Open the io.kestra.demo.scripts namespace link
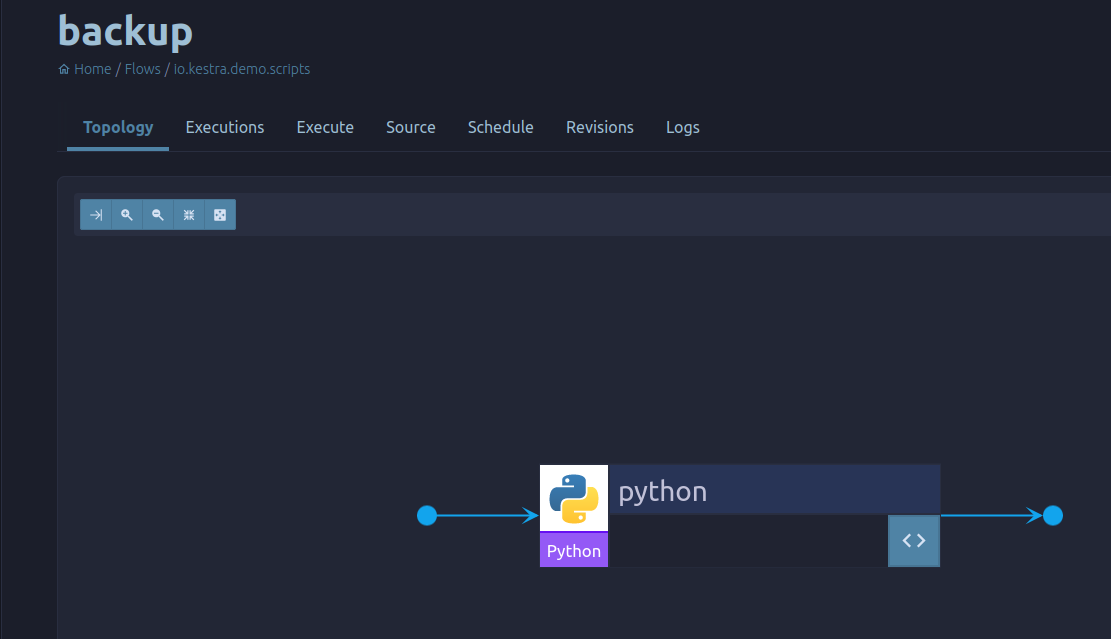Viewport: 1111px width, 639px height. click(242, 69)
